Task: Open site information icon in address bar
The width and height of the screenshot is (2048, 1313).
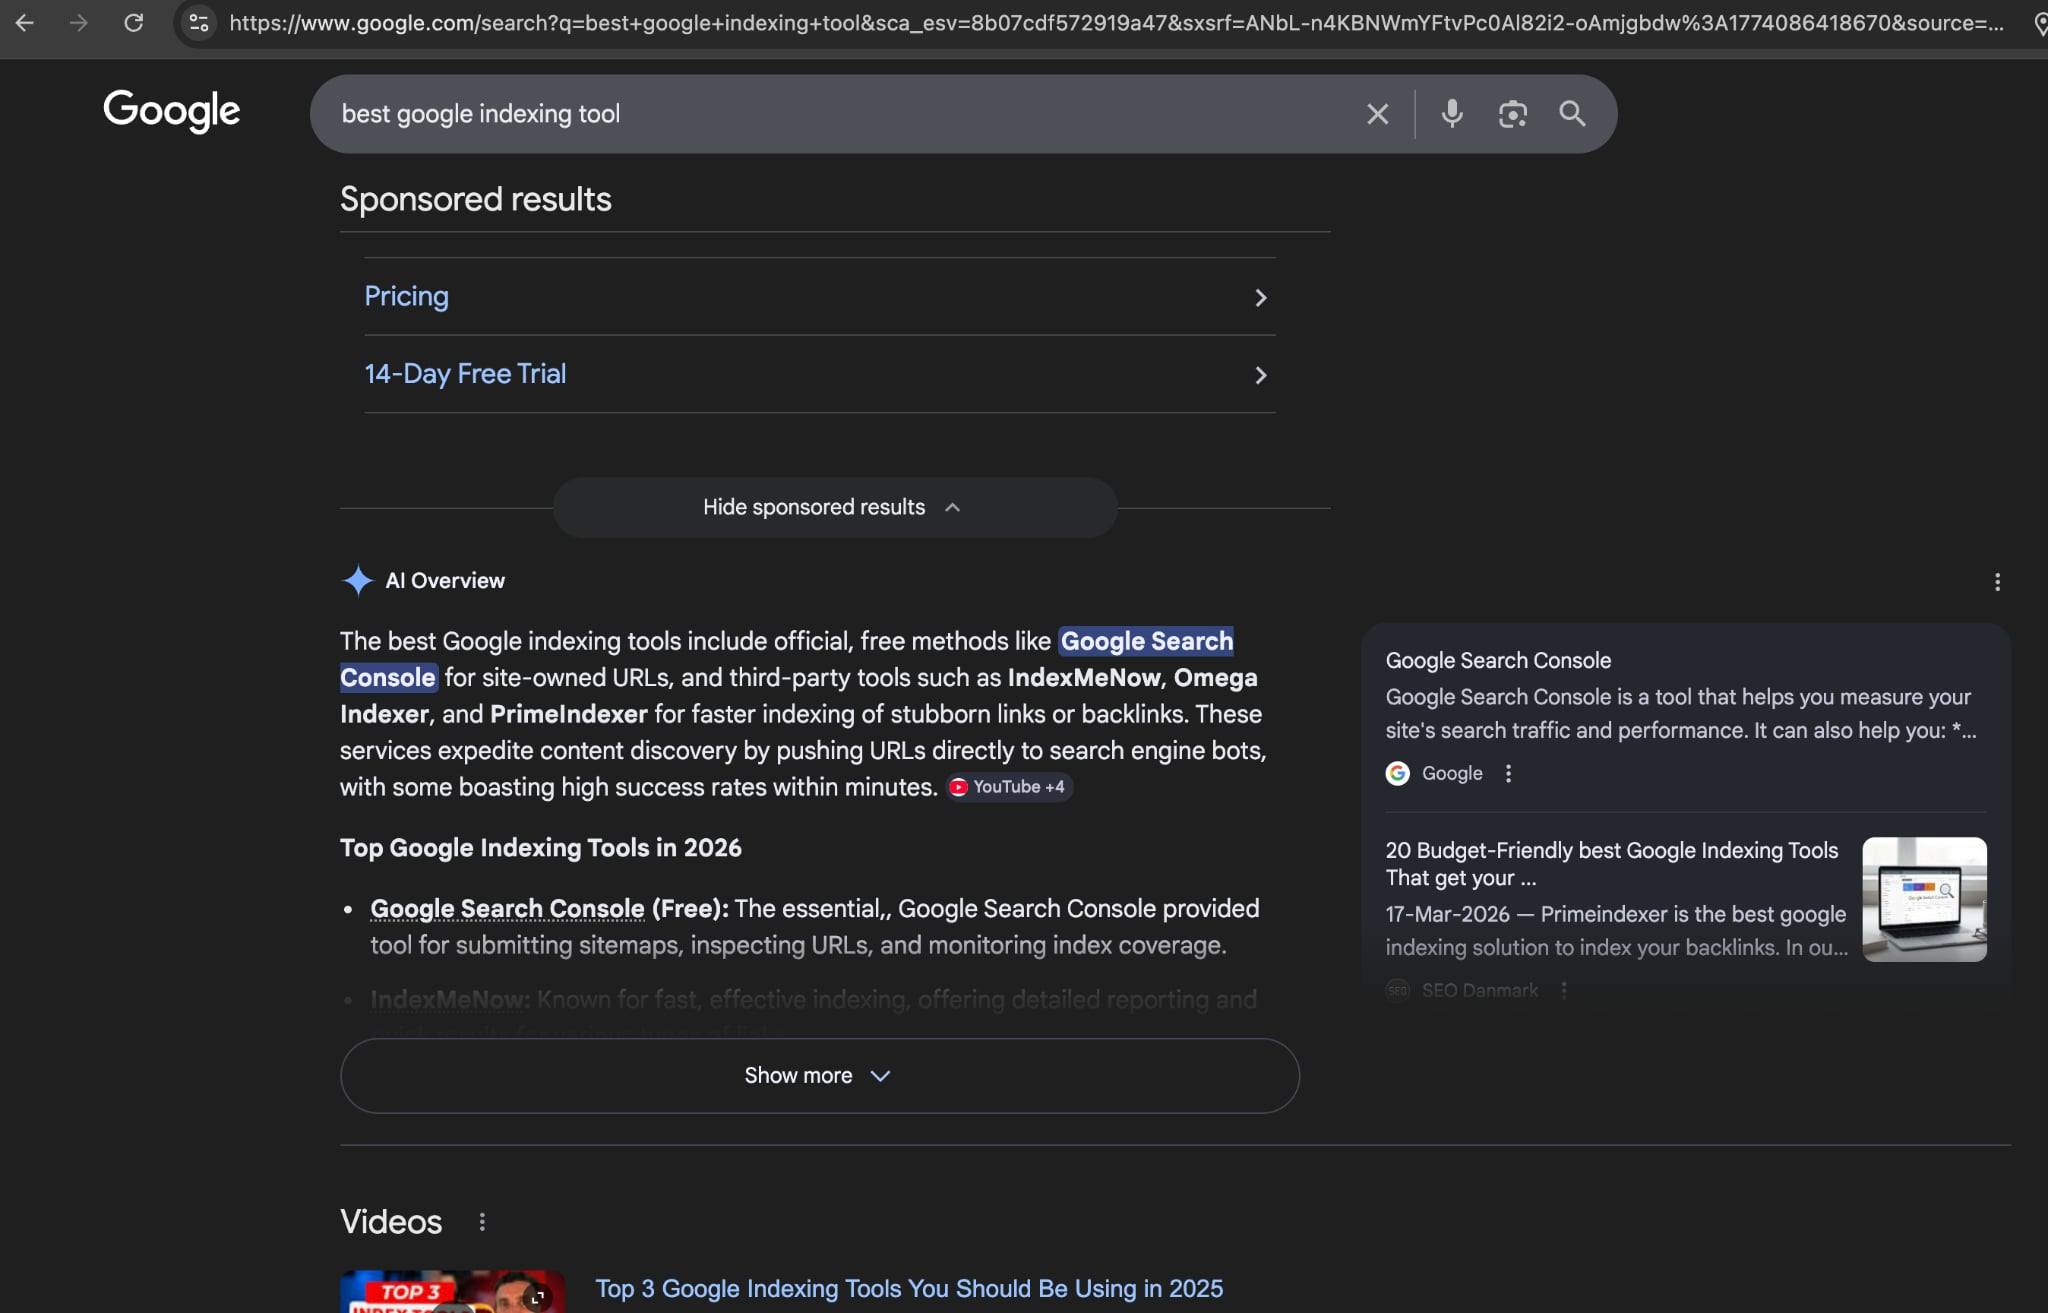Action: tap(199, 22)
